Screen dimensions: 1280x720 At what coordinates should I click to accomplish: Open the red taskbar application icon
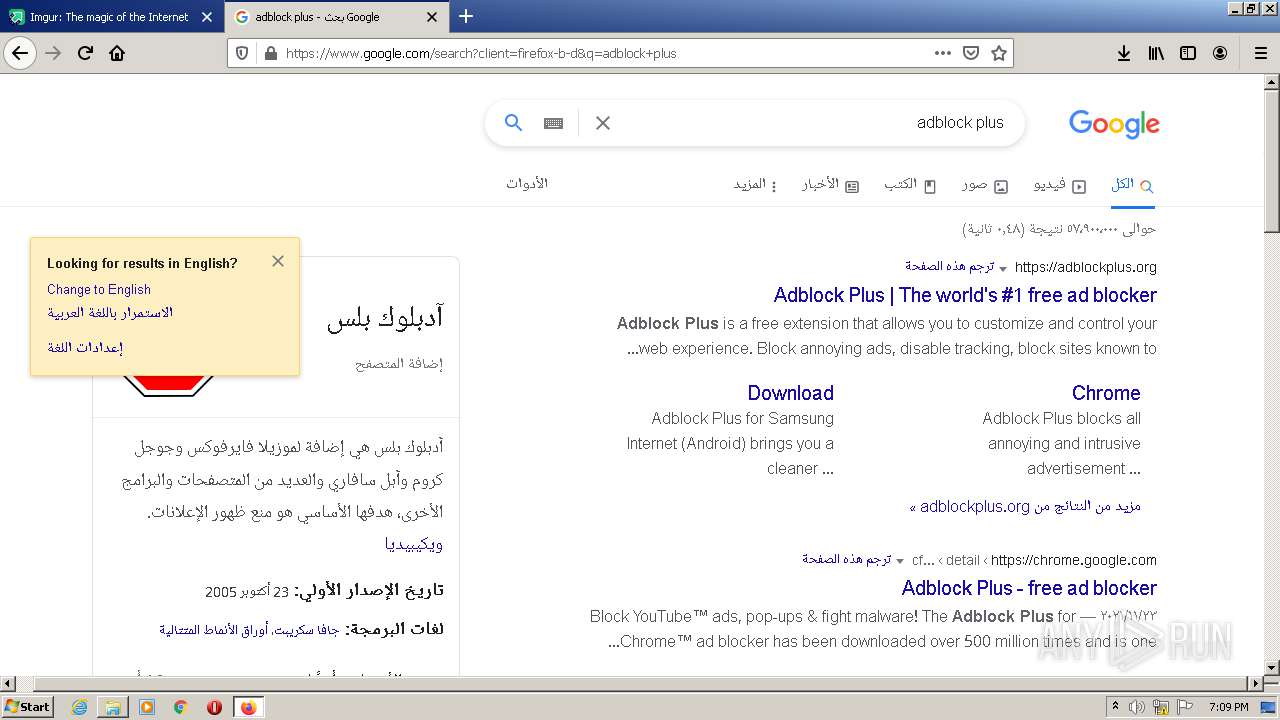click(x=214, y=707)
